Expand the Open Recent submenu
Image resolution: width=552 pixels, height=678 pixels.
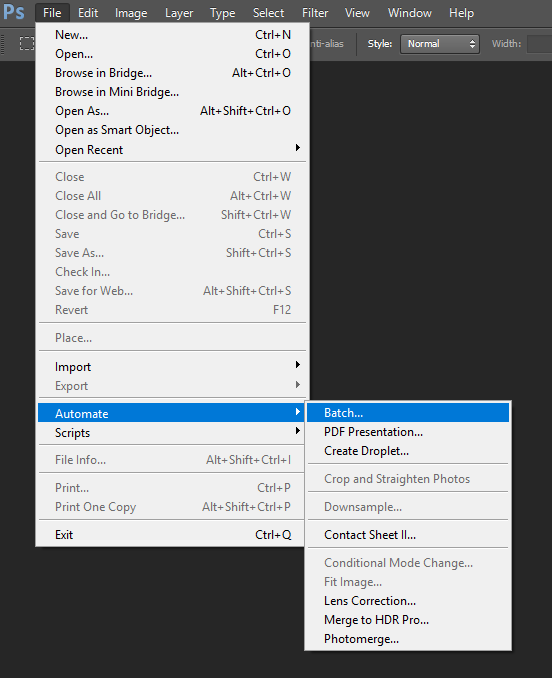(x=172, y=149)
